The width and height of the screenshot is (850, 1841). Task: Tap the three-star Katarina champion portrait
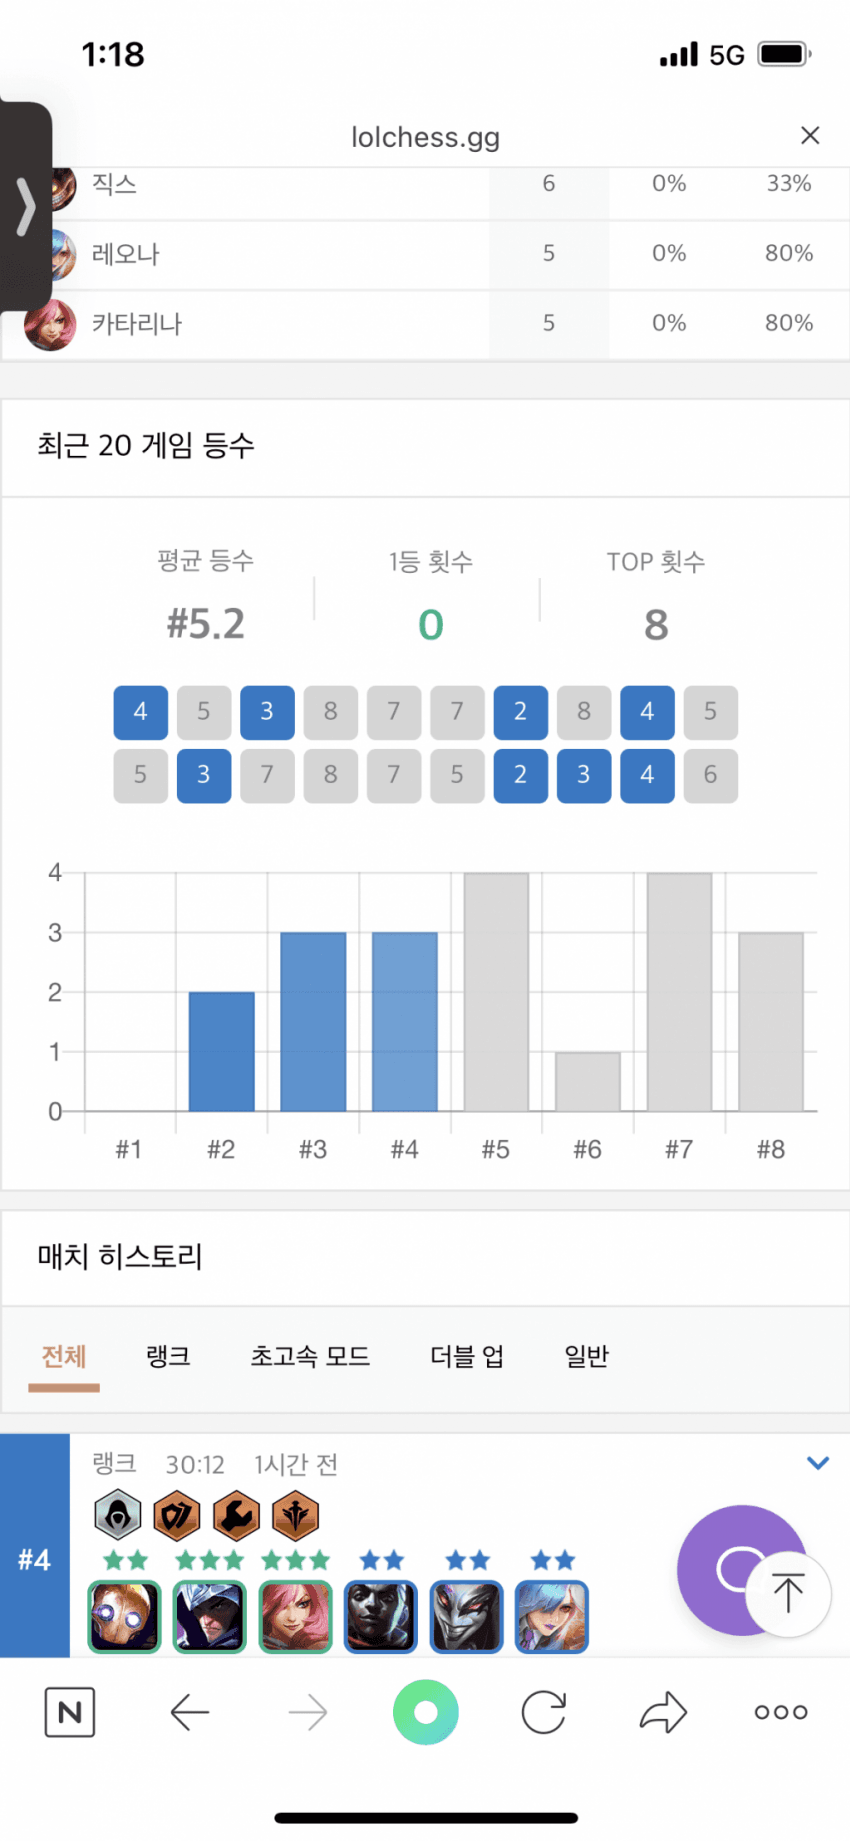(294, 1616)
